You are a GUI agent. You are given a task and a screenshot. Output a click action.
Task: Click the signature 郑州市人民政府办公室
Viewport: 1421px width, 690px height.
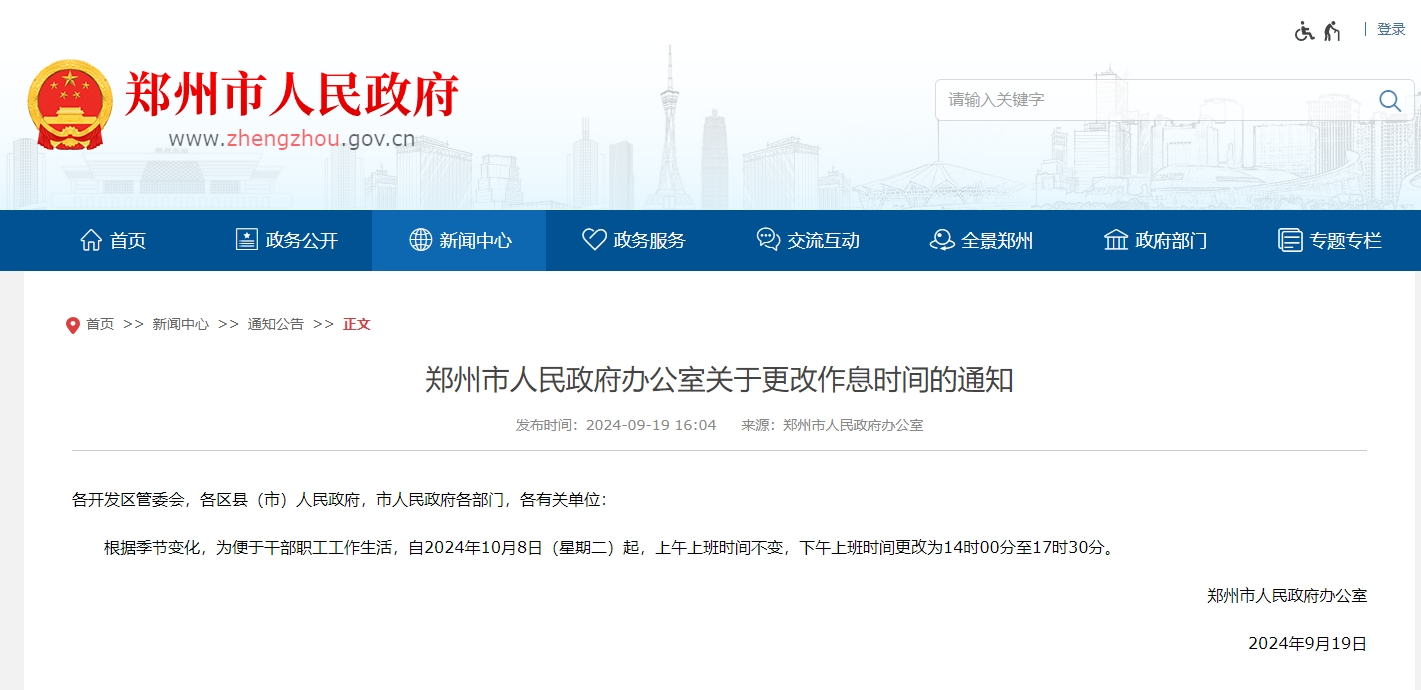1287,595
